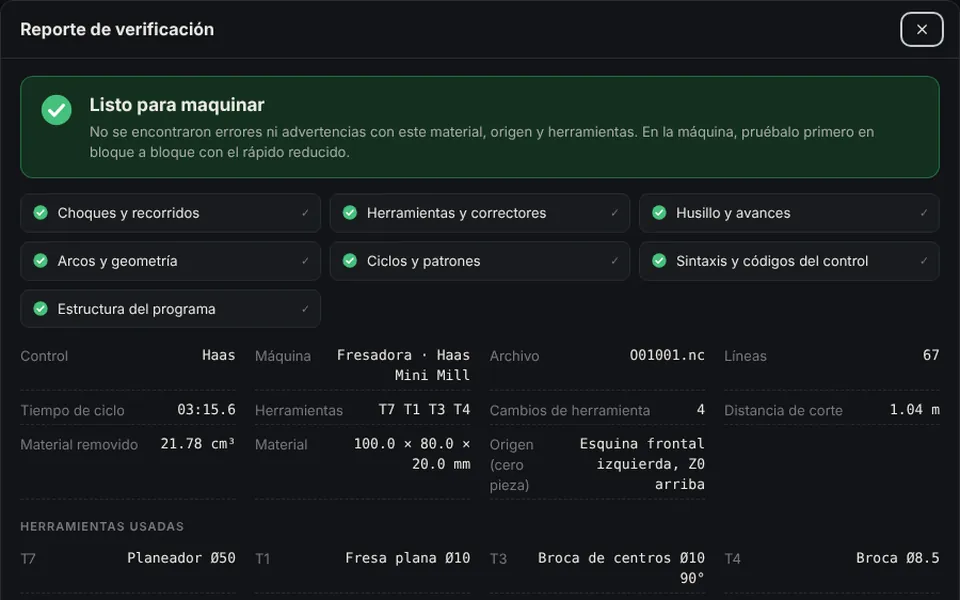Select the Líneas value 67
Viewport: 960px width, 600px height.
point(931,355)
